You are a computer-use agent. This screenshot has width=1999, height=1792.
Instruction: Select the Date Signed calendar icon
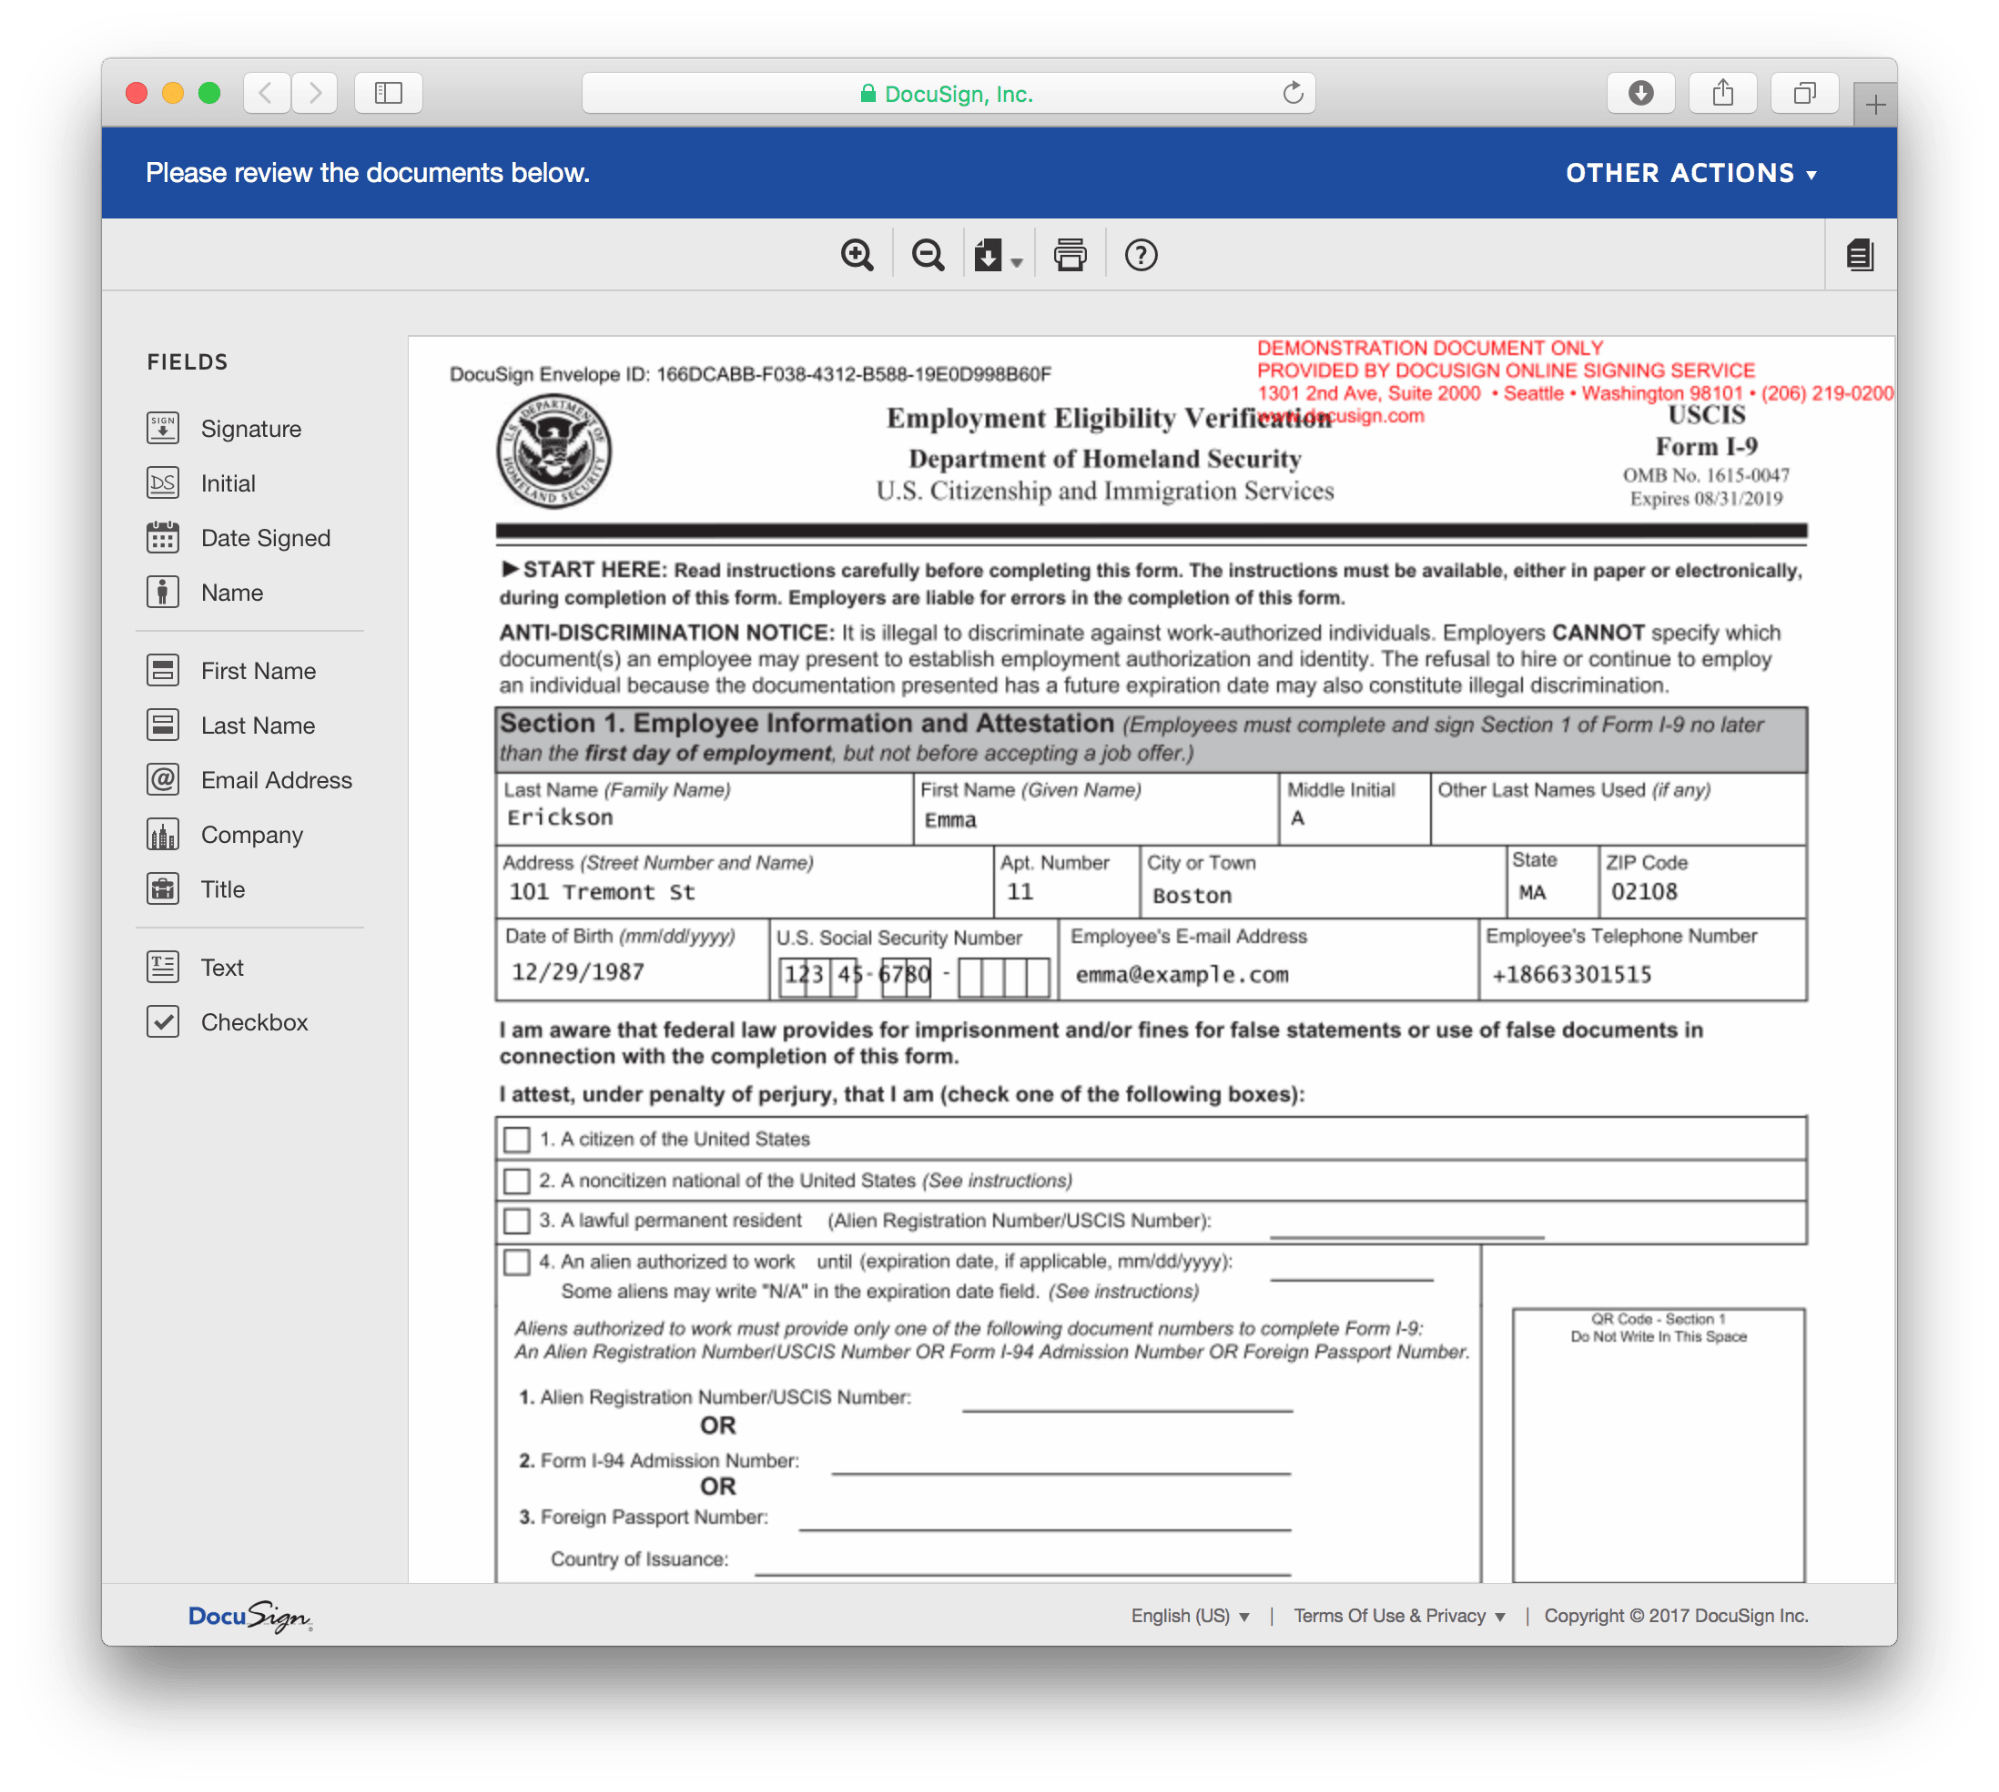click(162, 537)
